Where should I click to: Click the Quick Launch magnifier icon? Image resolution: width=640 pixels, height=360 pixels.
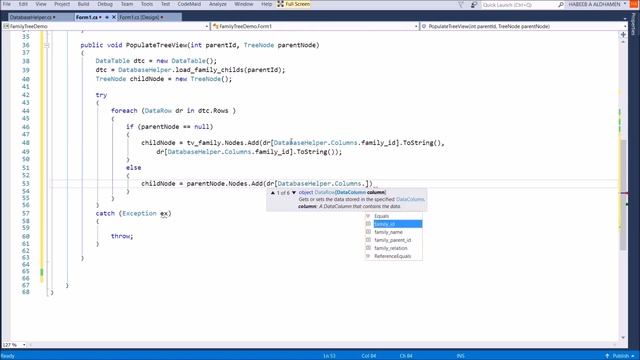(561, 4)
